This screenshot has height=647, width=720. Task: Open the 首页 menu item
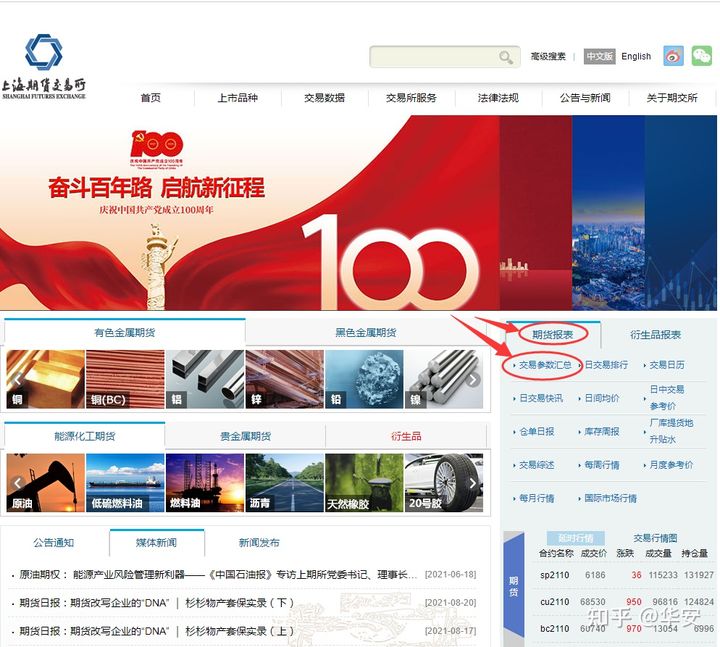coord(151,98)
